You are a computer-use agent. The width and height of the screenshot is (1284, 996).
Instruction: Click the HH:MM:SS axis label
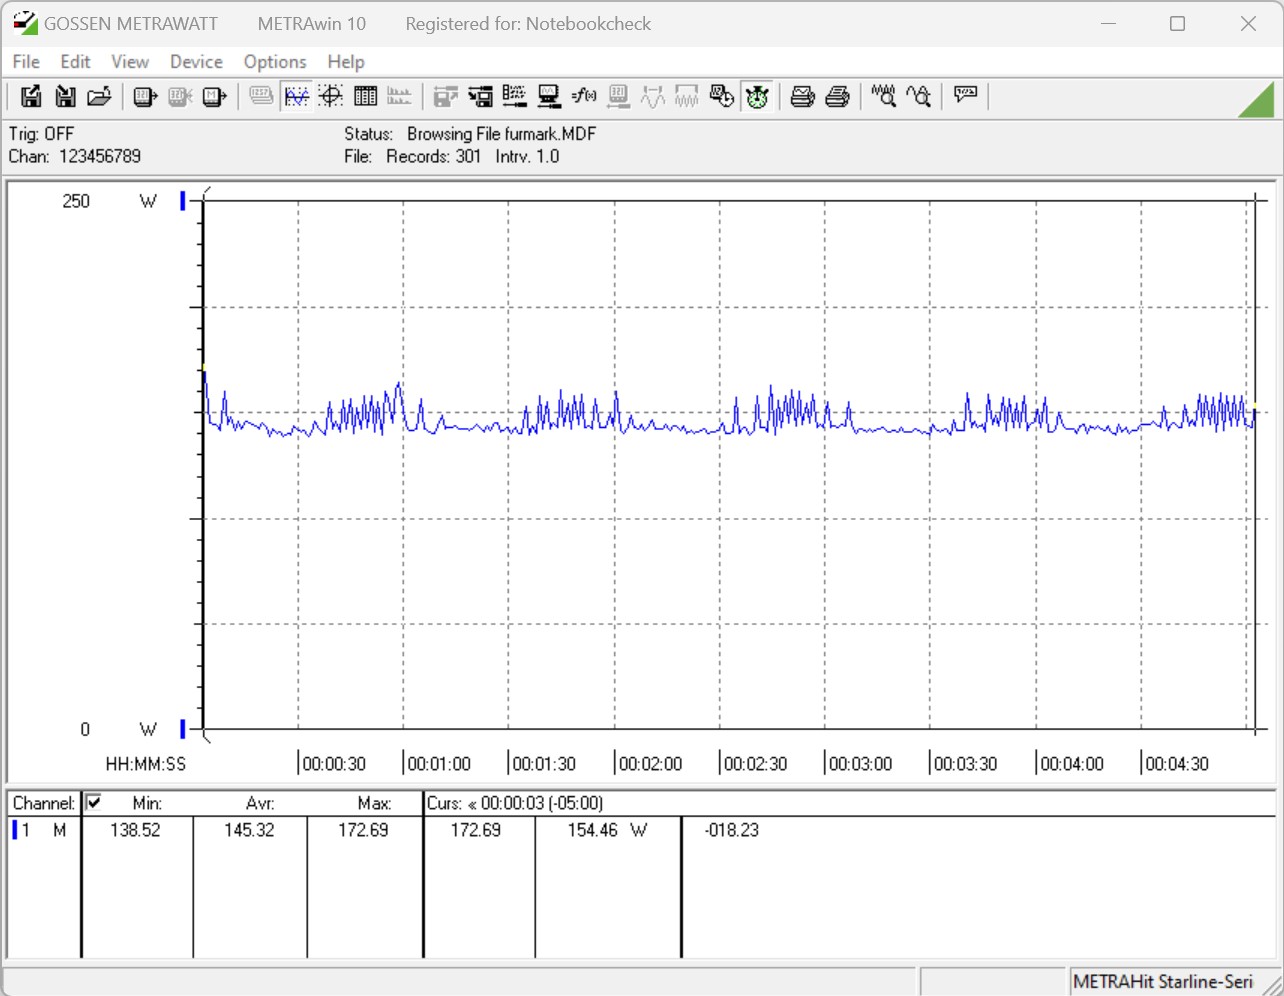146,764
